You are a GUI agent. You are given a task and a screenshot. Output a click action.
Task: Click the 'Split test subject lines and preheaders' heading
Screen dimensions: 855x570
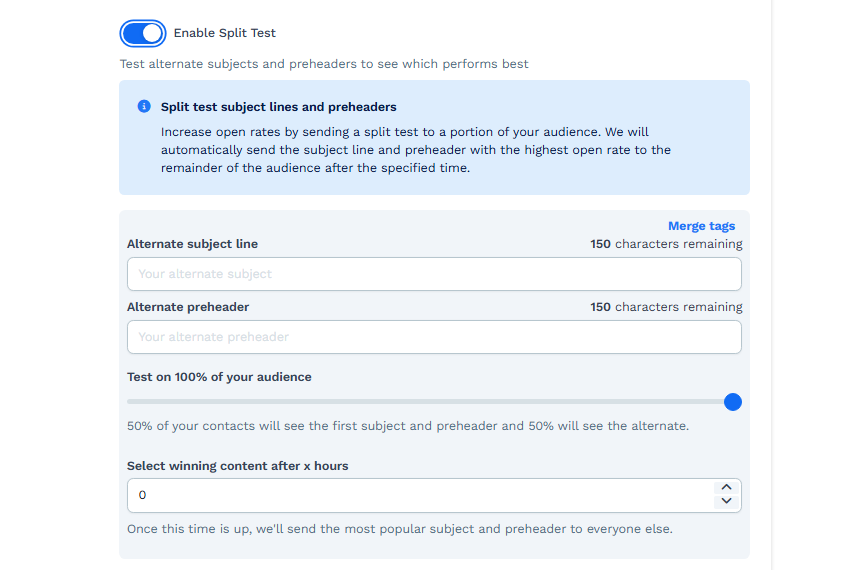[x=278, y=107]
